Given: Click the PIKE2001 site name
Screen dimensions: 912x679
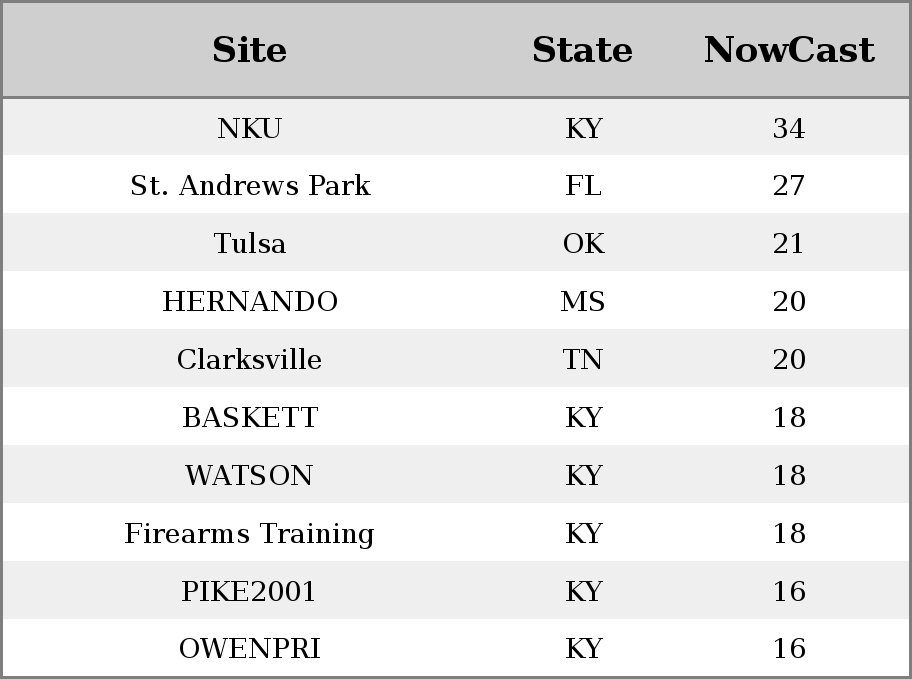Looking at the screenshot, I should tap(249, 591).
